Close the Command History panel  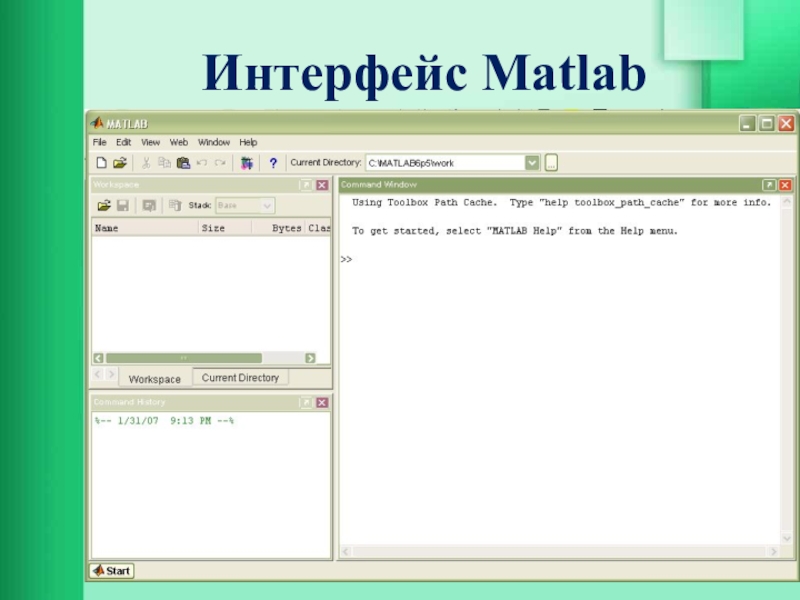click(322, 403)
